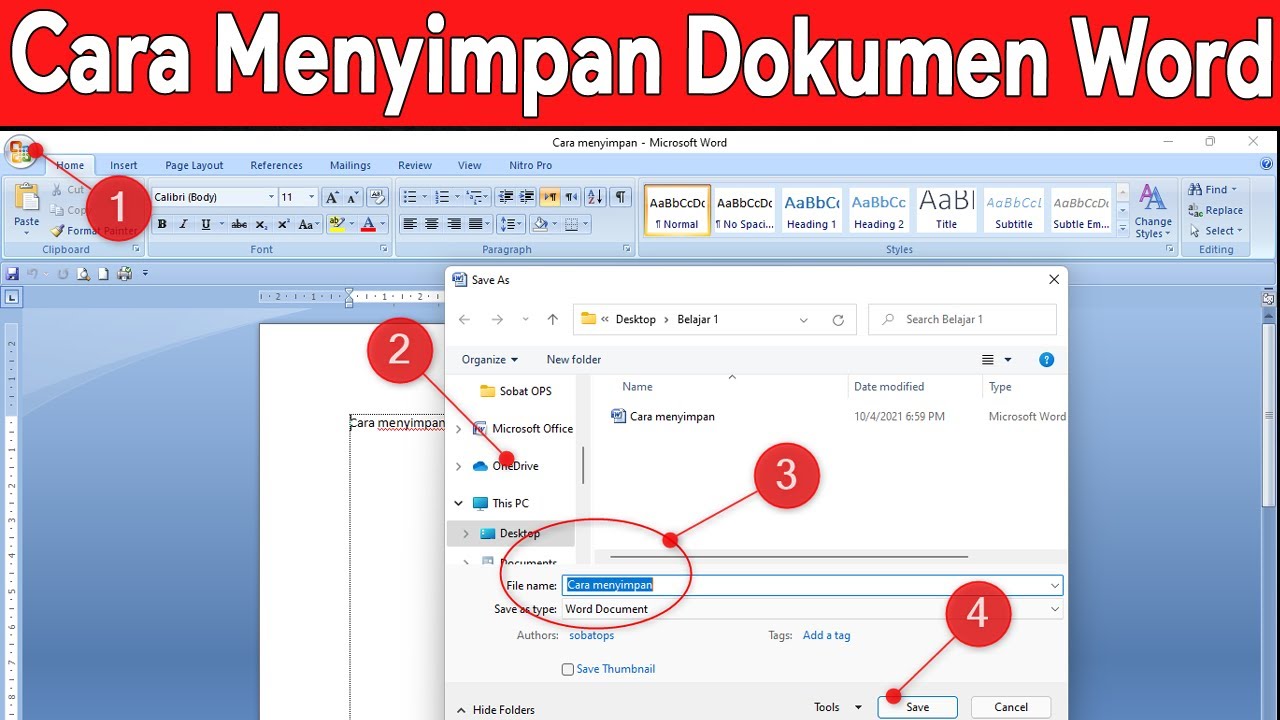The image size is (1280, 720).
Task: Switch to the References tab
Action: 276,165
